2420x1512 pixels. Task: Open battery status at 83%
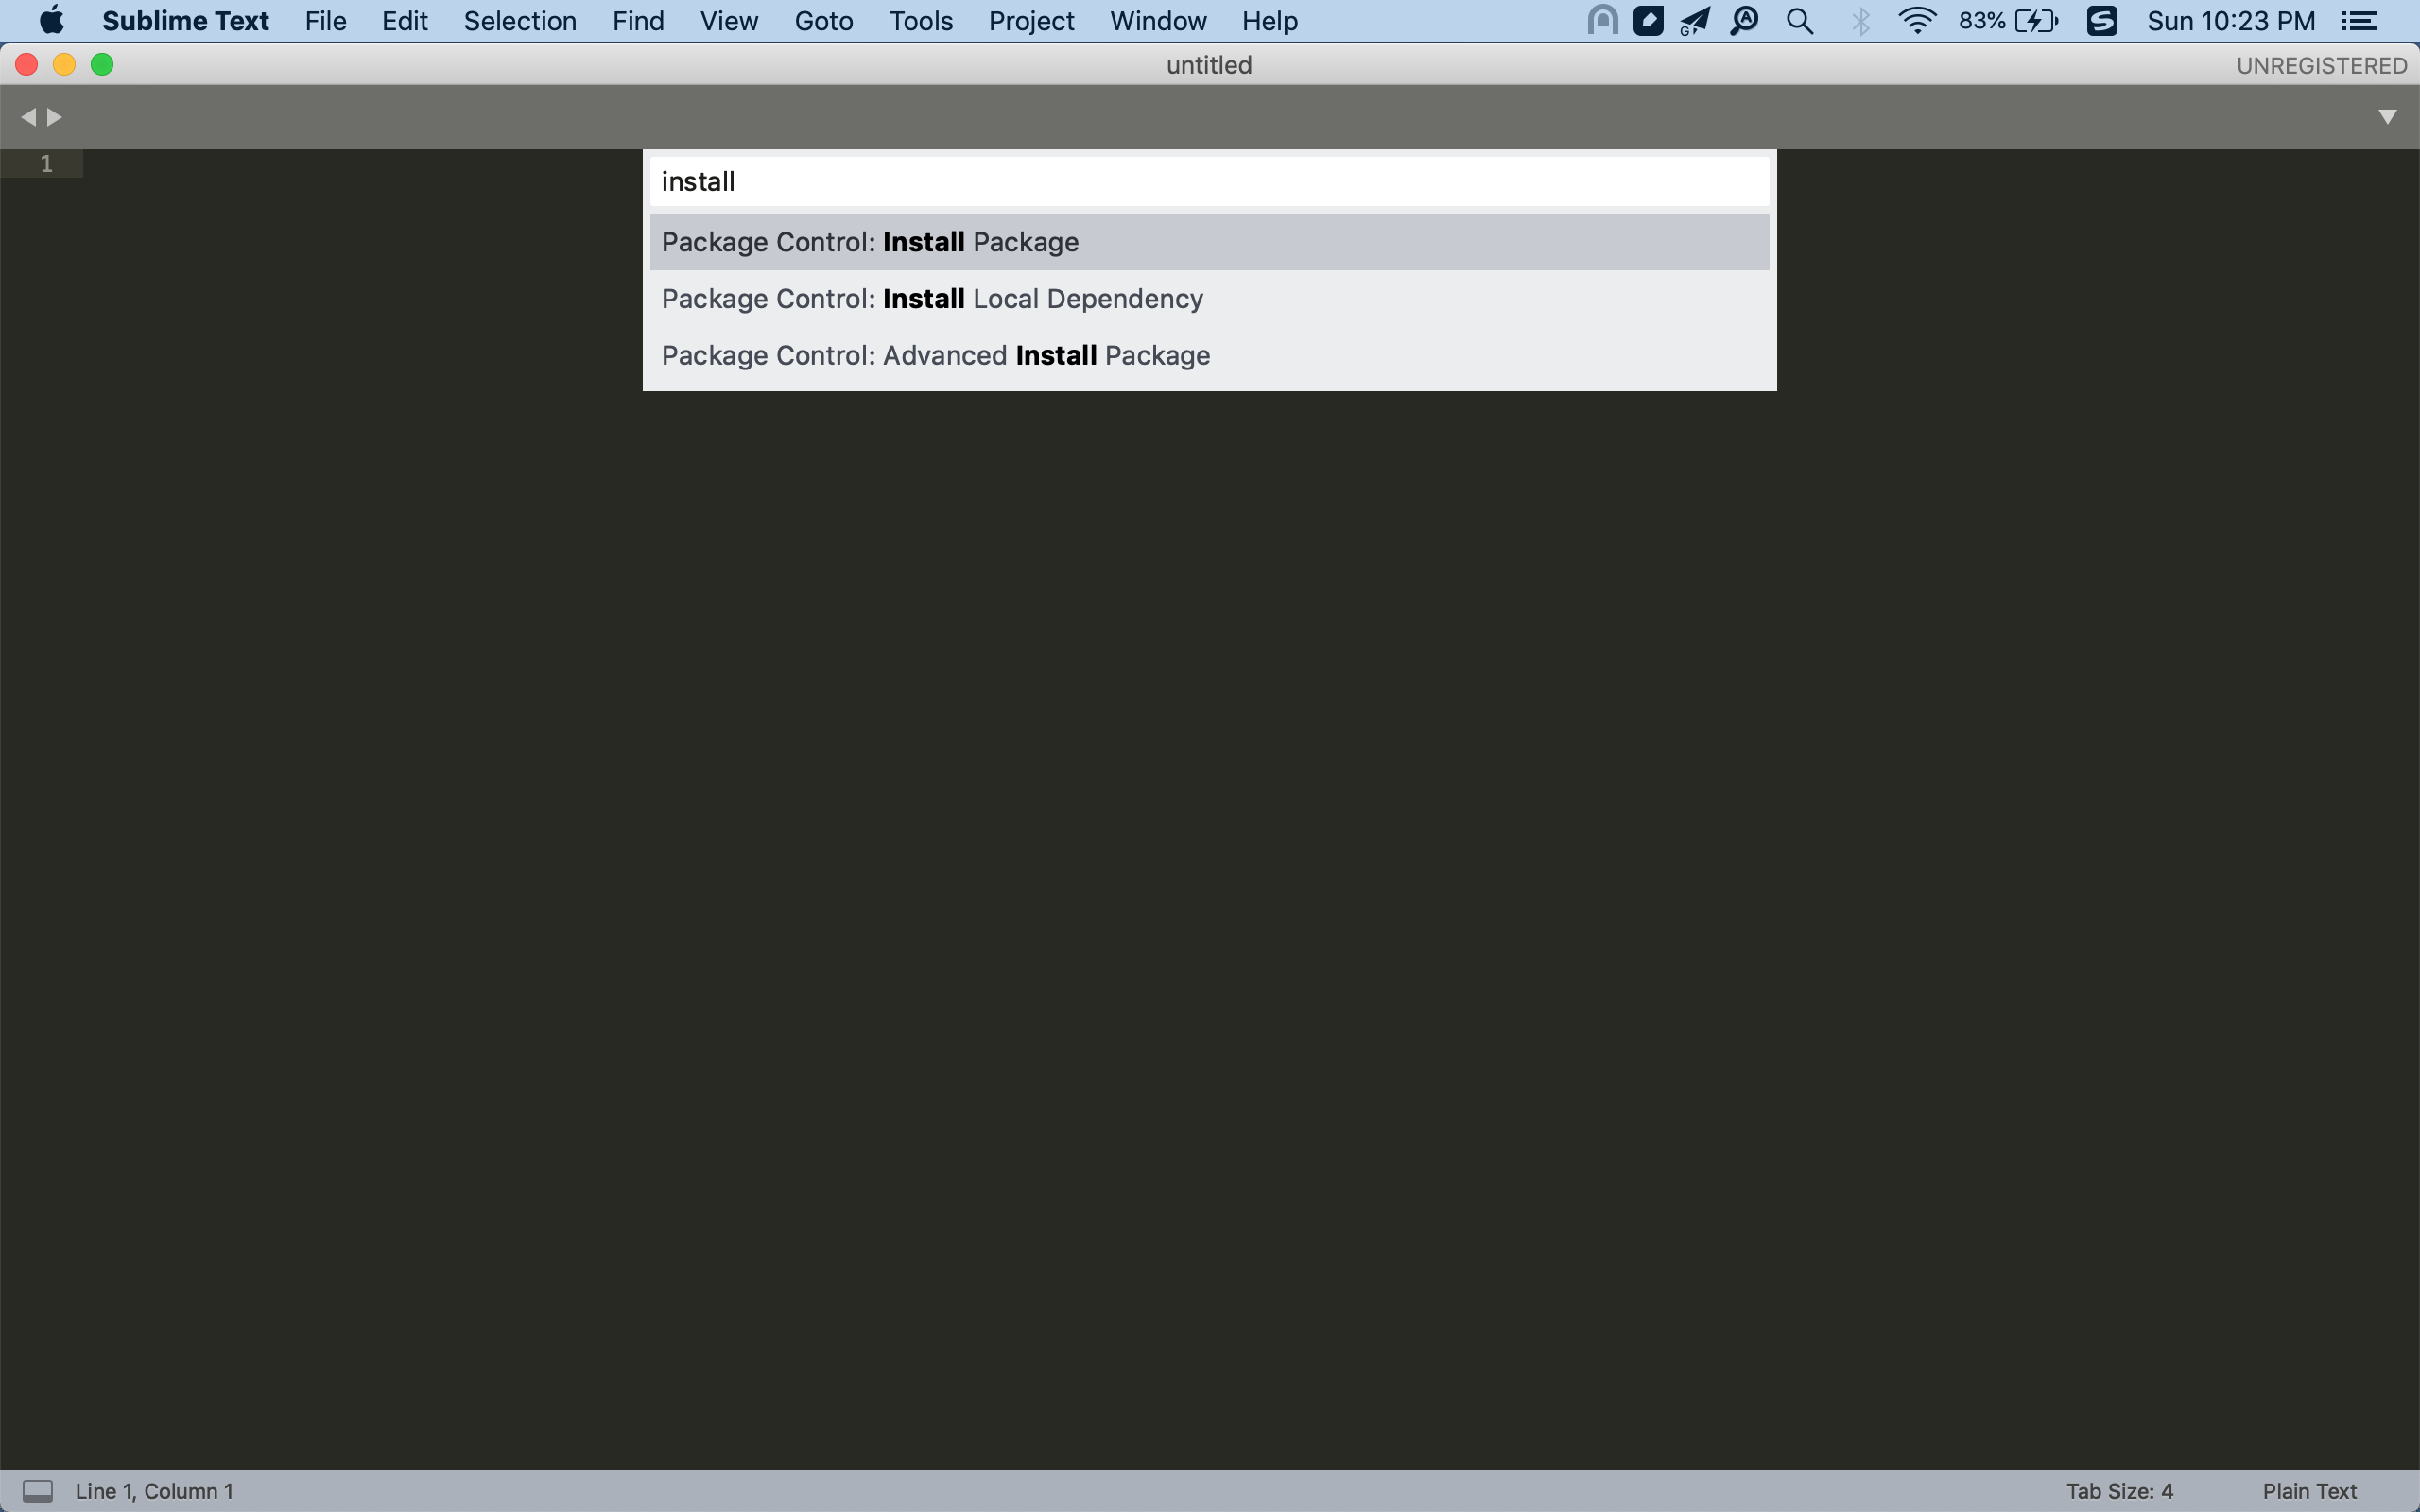[x=2008, y=21]
